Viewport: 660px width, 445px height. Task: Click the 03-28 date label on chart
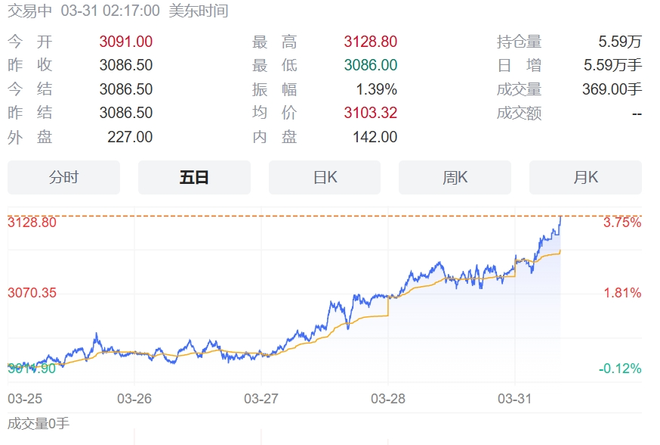coord(388,398)
